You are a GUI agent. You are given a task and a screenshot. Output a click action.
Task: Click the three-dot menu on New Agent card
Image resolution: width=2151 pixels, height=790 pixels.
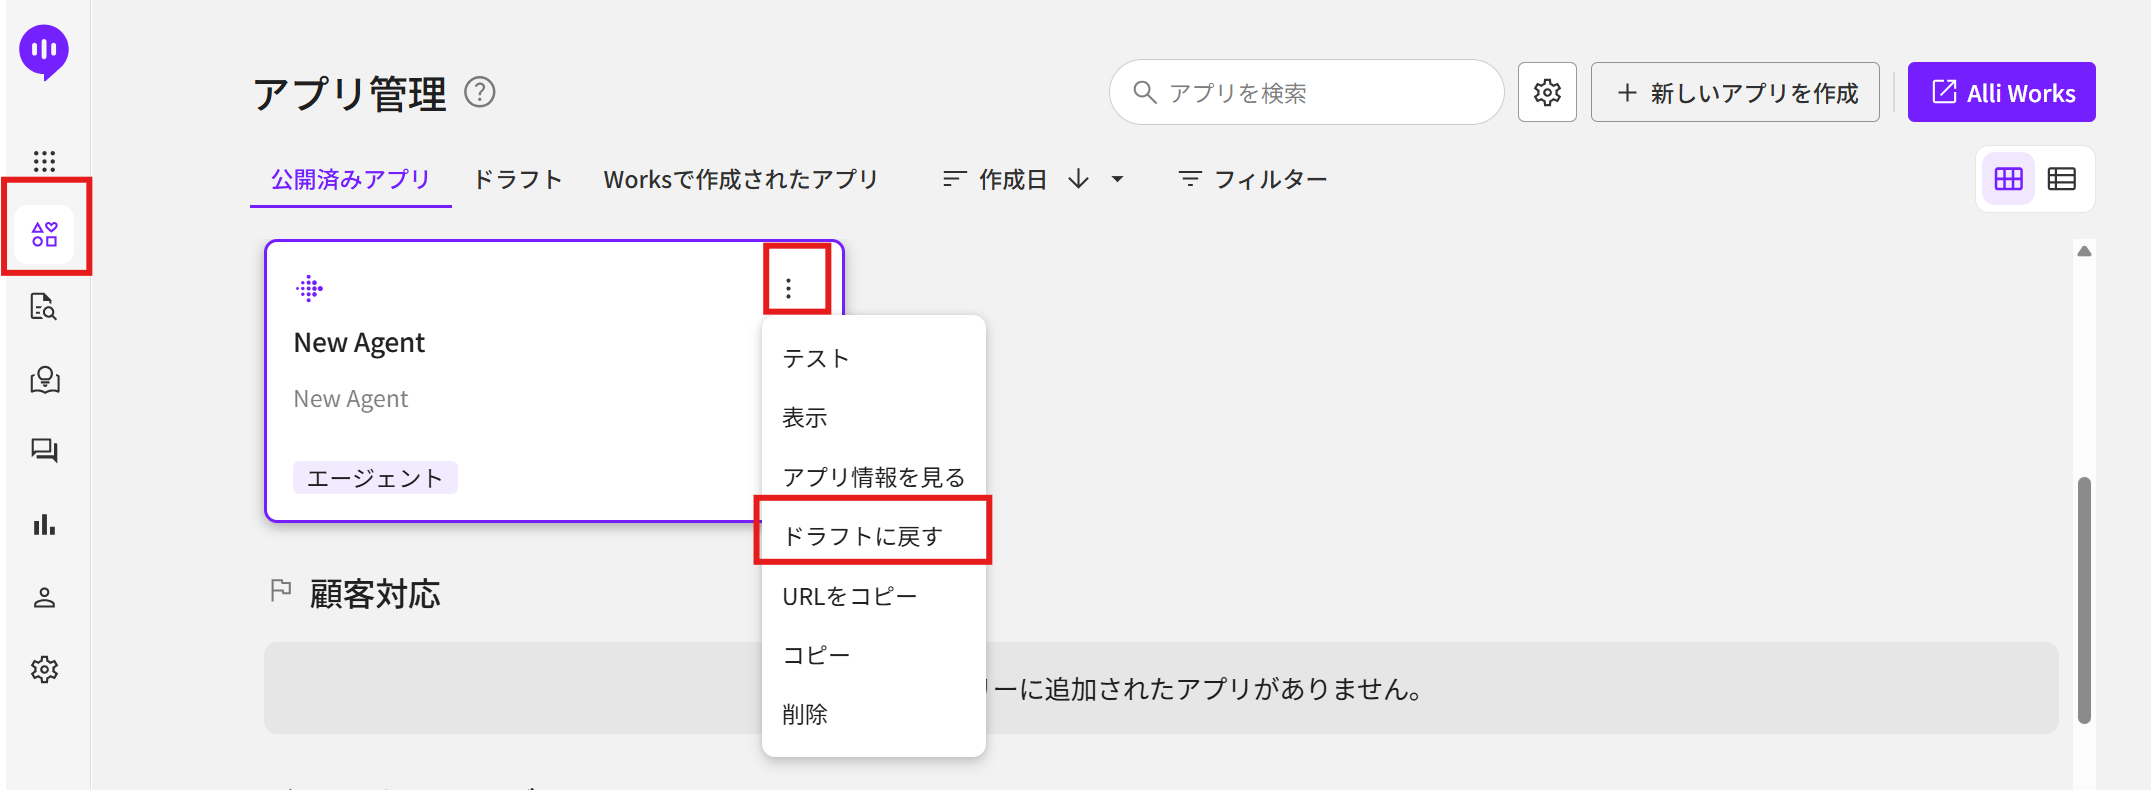click(x=789, y=288)
